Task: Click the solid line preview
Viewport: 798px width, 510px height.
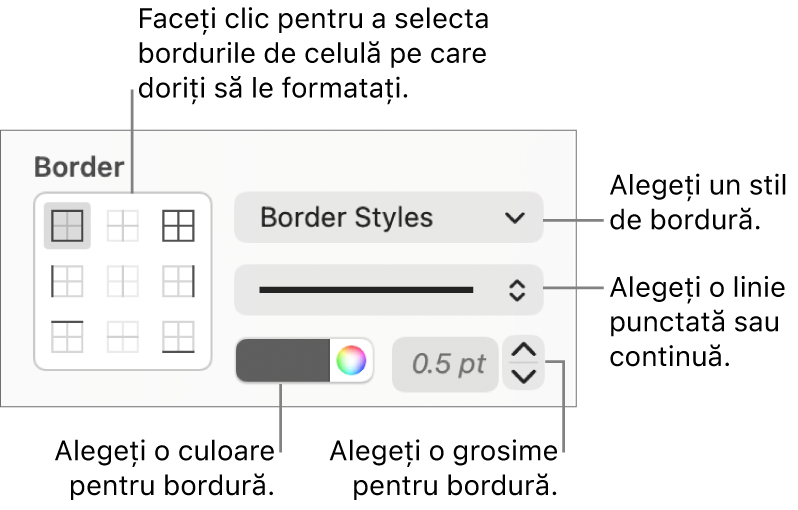Action: pyautogui.click(x=366, y=290)
